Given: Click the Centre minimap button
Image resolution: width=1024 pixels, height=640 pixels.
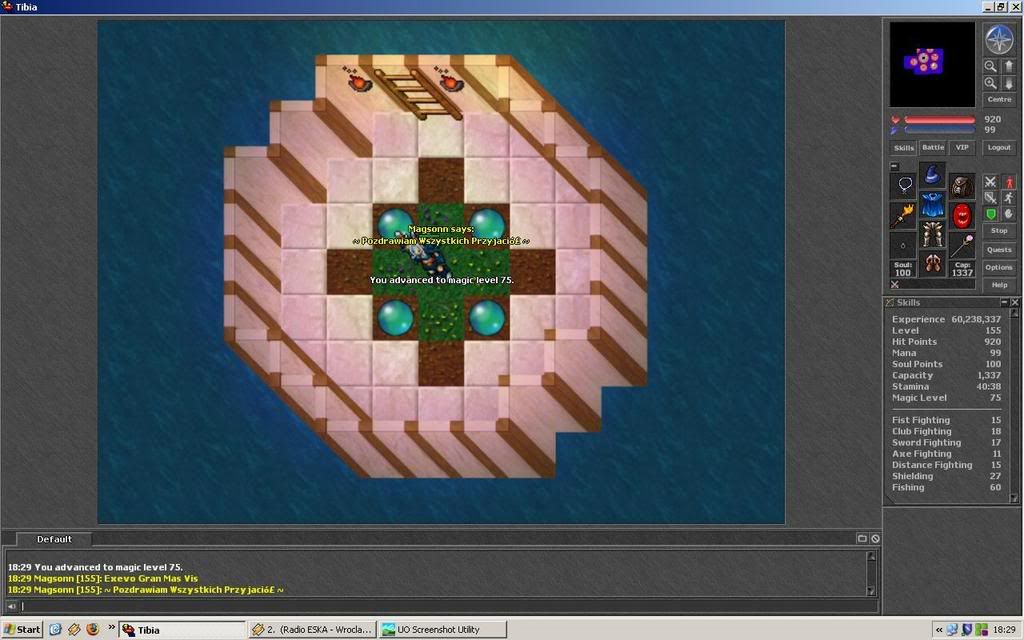Looking at the screenshot, I should pyautogui.click(x=999, y=99).
